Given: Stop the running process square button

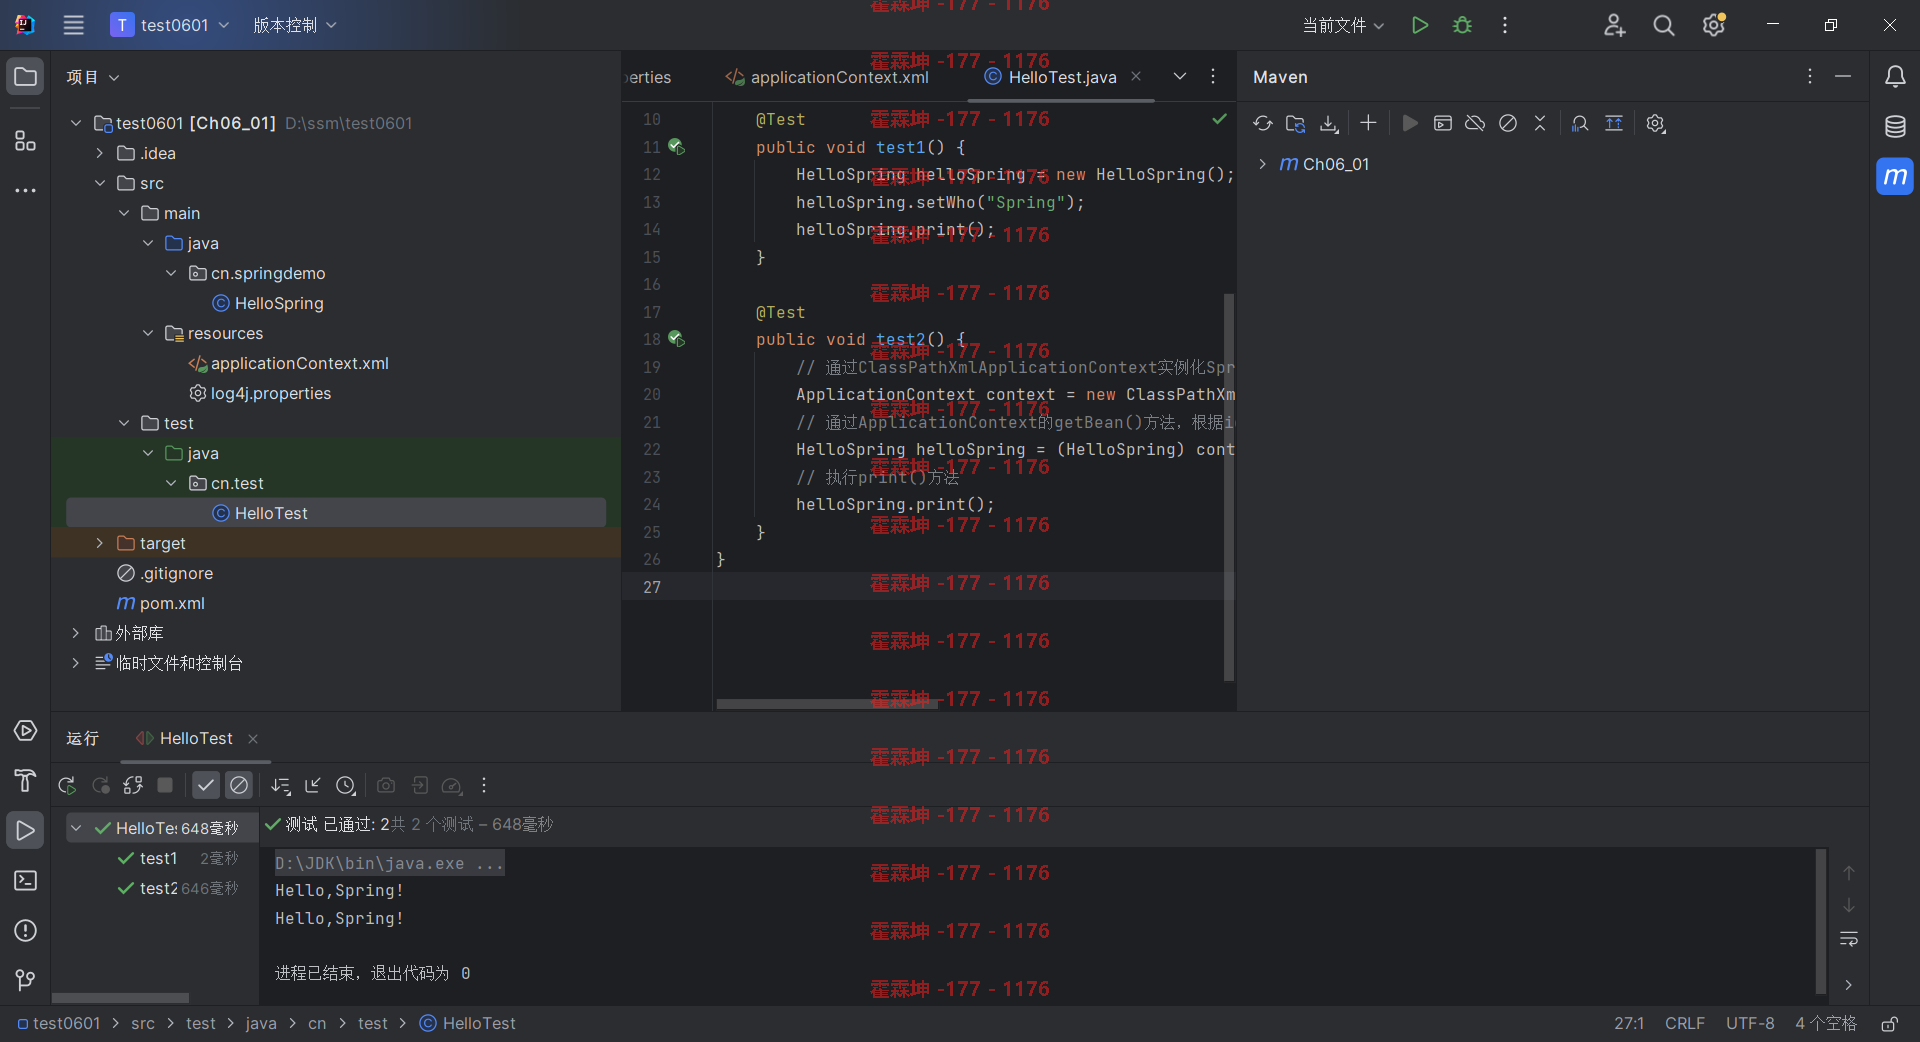Looking at the screenshot, I should (165, 786).
